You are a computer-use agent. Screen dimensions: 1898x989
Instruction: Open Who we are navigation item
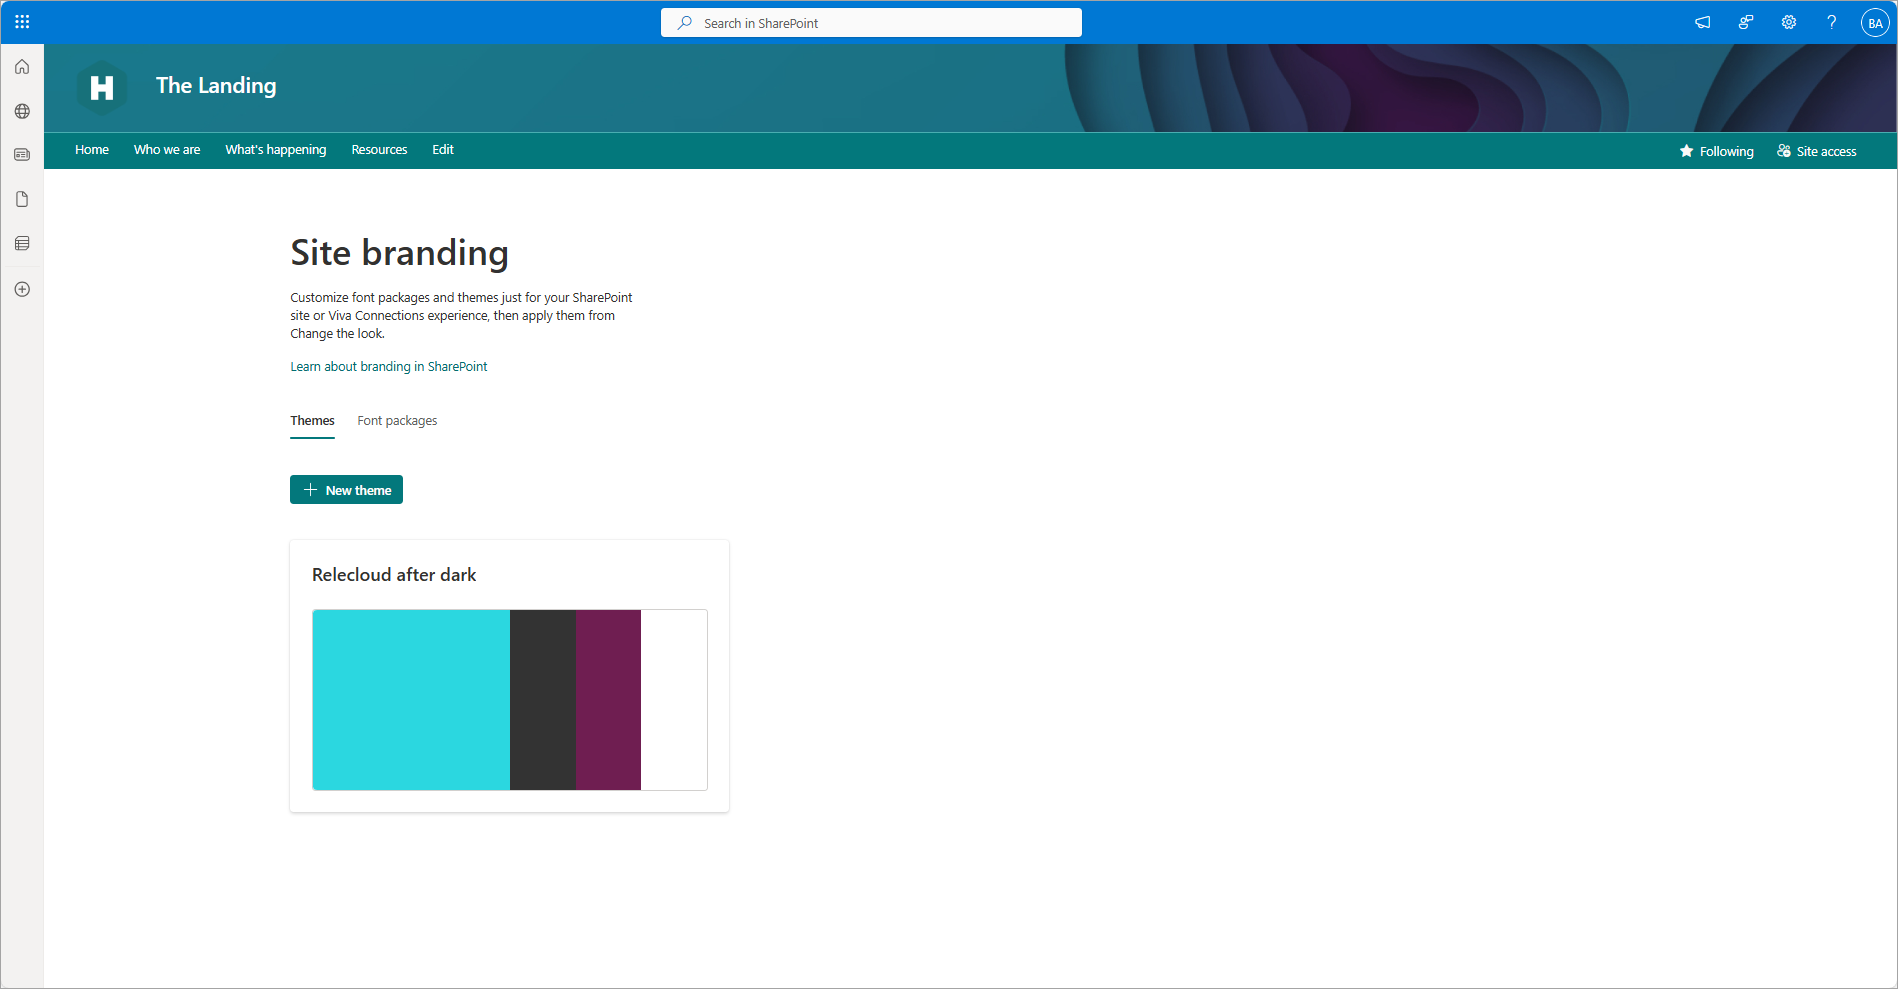click(167, 150)
